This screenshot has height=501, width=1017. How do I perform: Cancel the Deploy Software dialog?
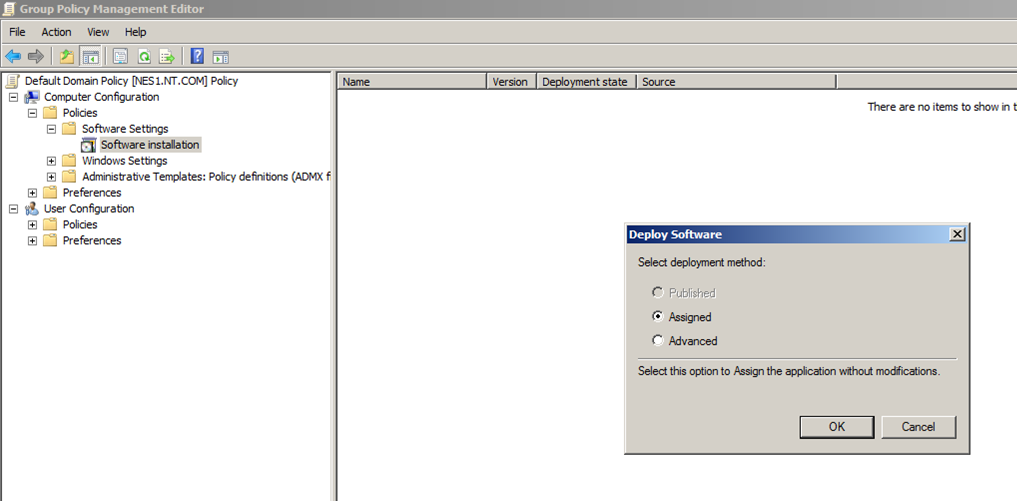coord(918,426)
